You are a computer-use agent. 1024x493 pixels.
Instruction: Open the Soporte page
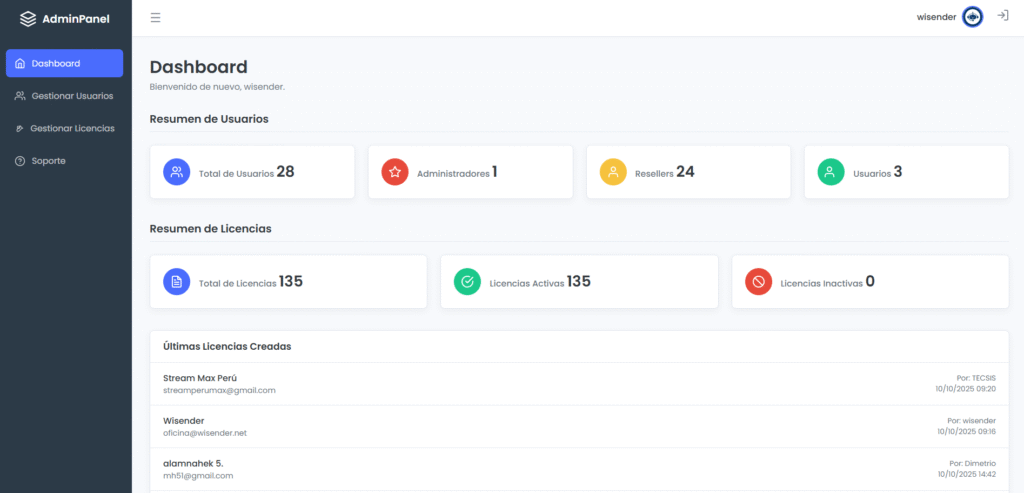click(65, 161)
